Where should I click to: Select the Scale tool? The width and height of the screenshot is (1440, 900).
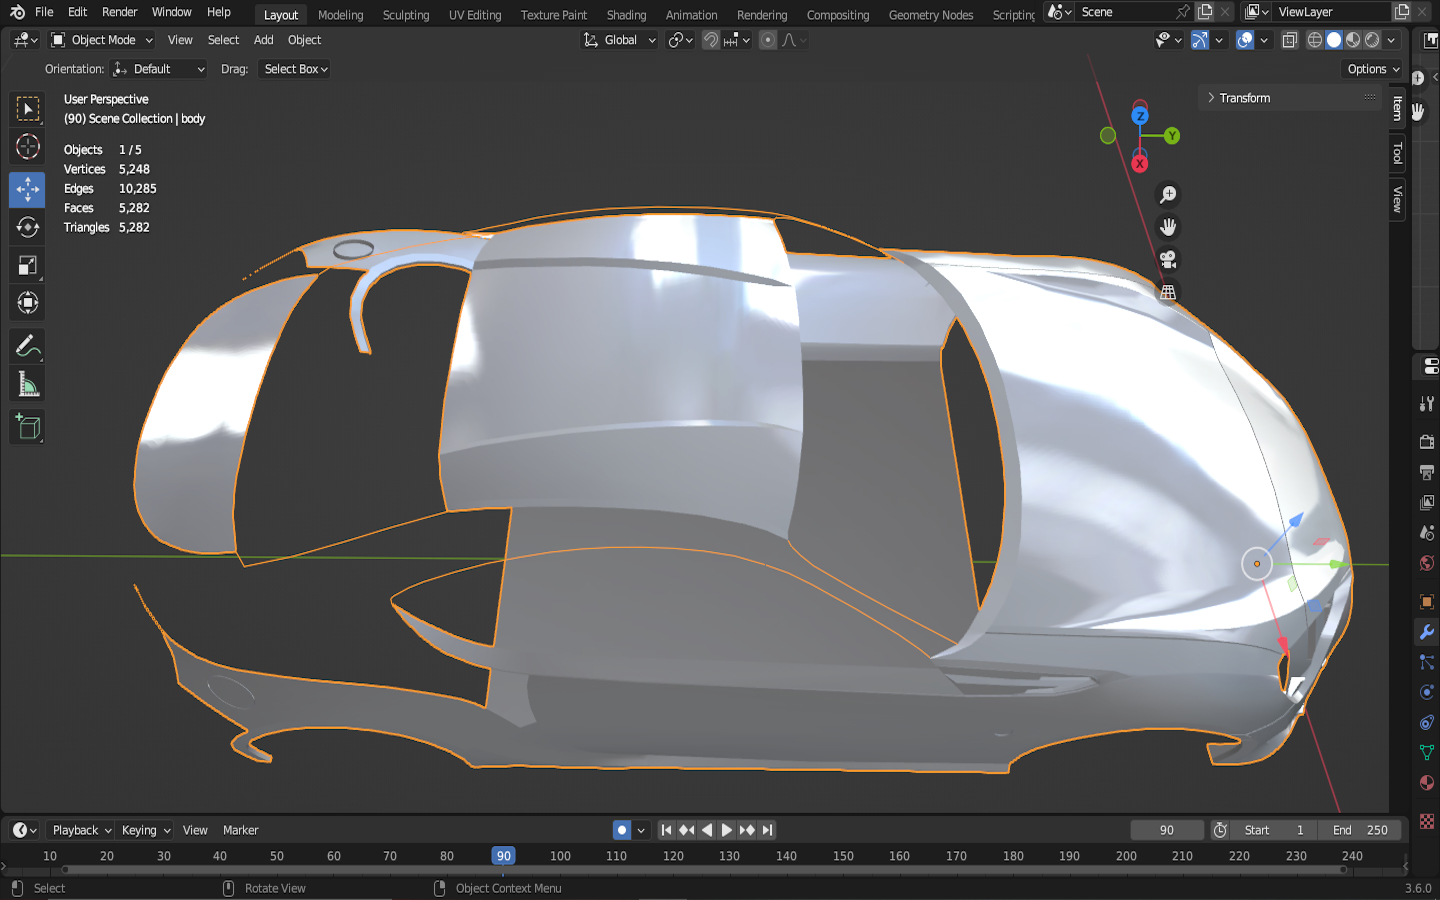28,265
